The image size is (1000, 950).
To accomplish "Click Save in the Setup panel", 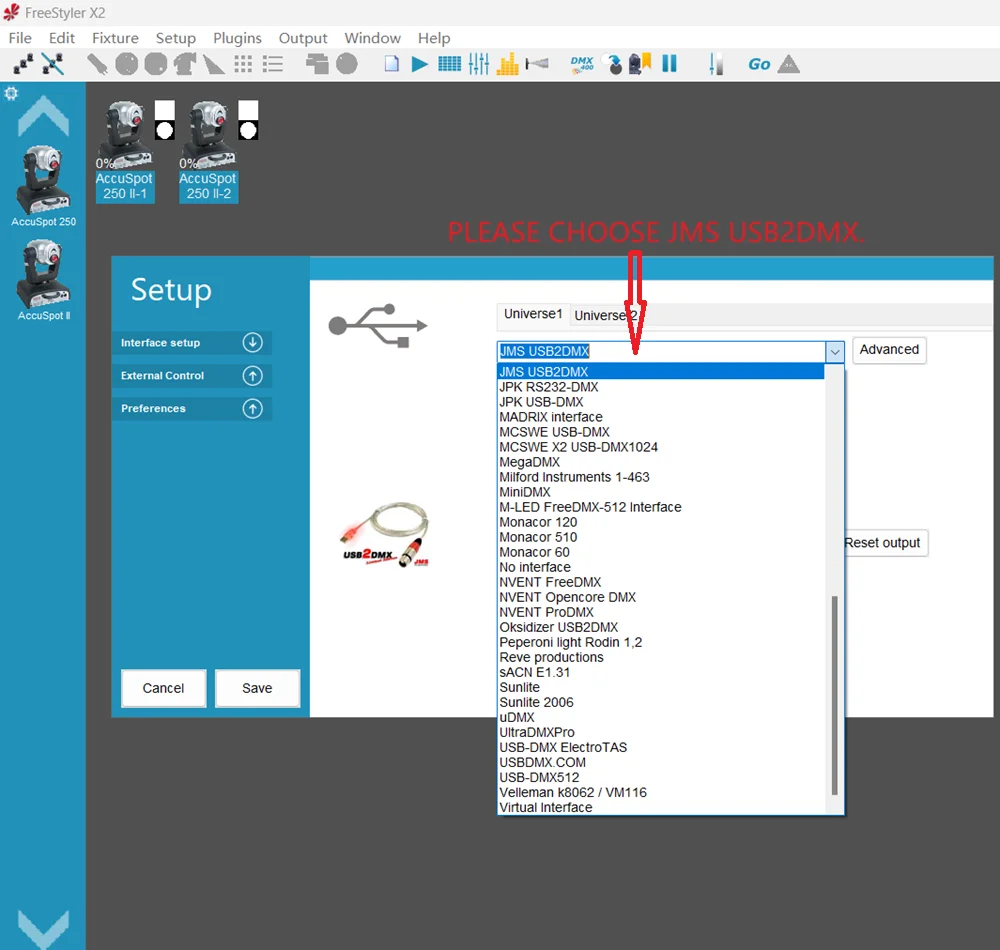I will click(x=257, y=689).
